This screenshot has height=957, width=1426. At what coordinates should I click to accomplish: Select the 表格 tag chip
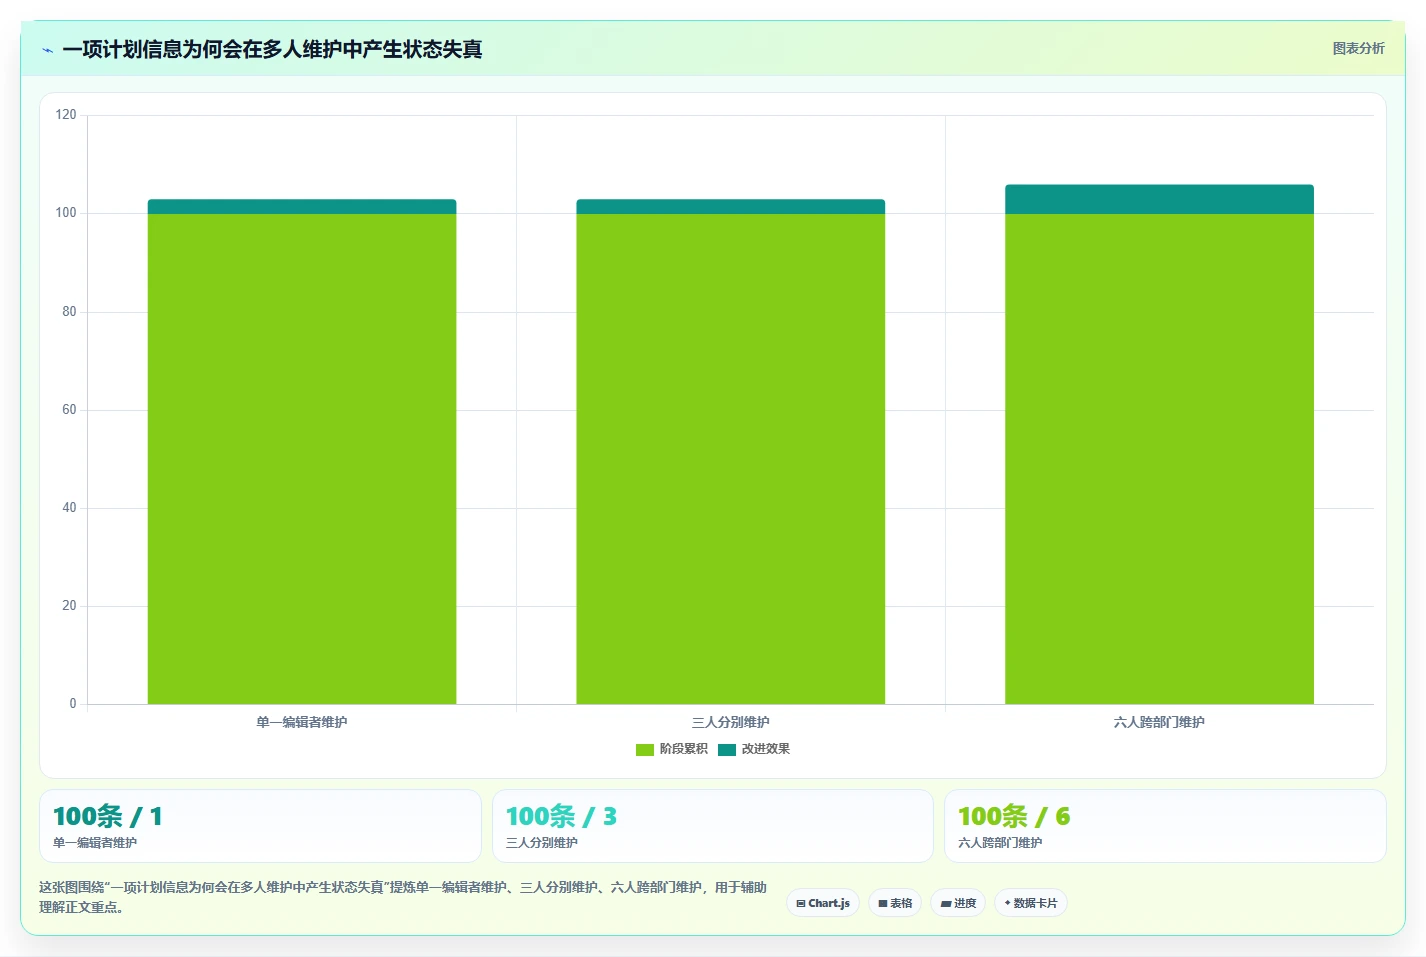click(895, 903)
